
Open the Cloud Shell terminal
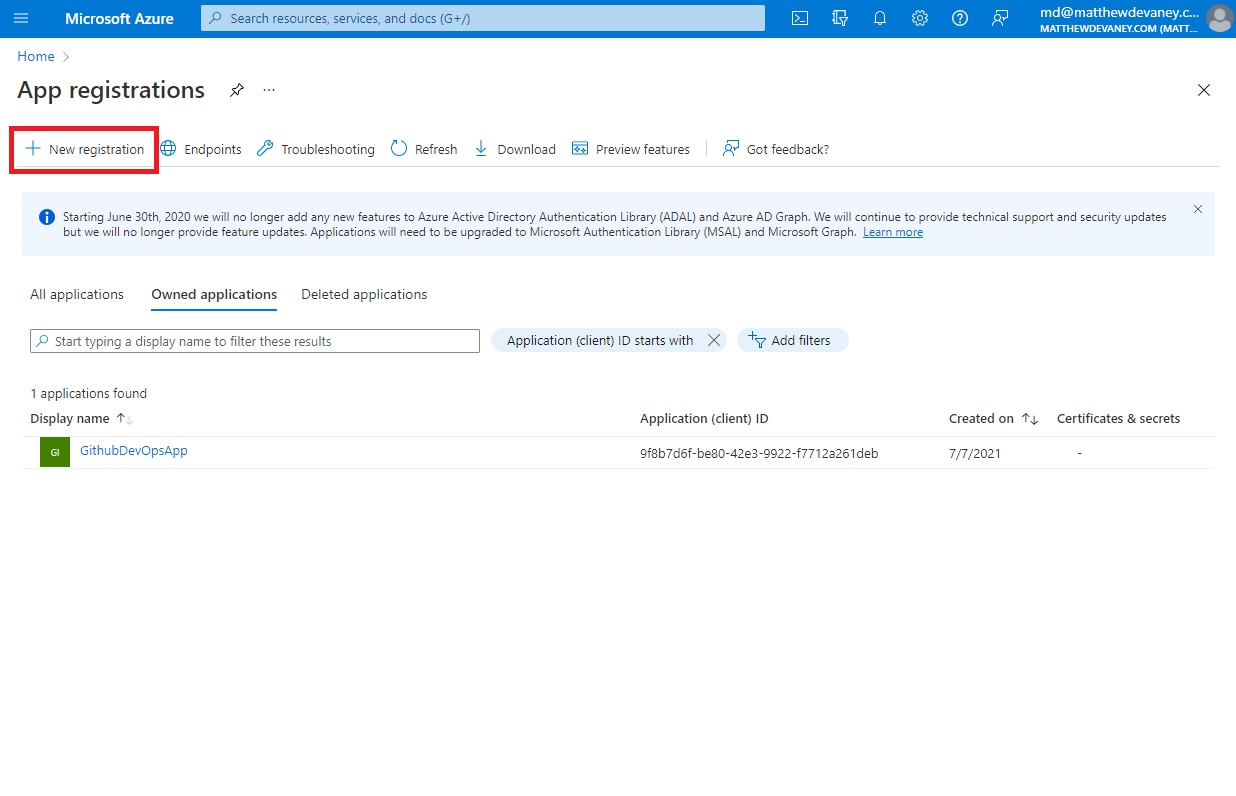(799, 18)
